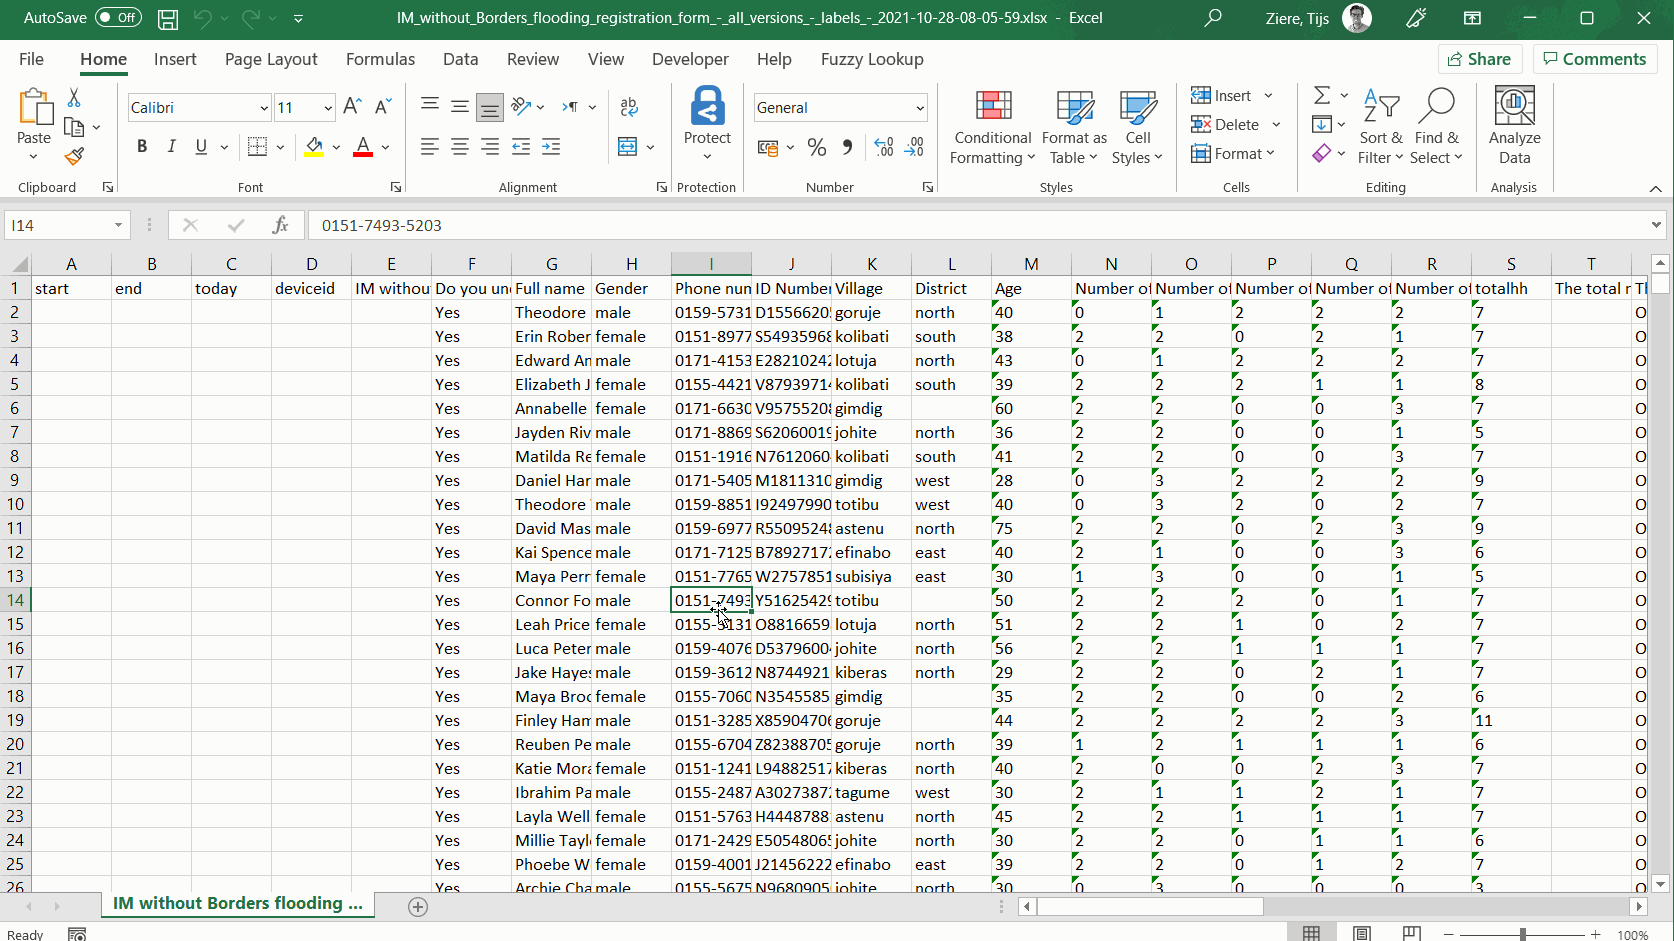The image size is (1674, 941).
Task: Switch to Page Break Preview in status bar
Action: 1411,933
